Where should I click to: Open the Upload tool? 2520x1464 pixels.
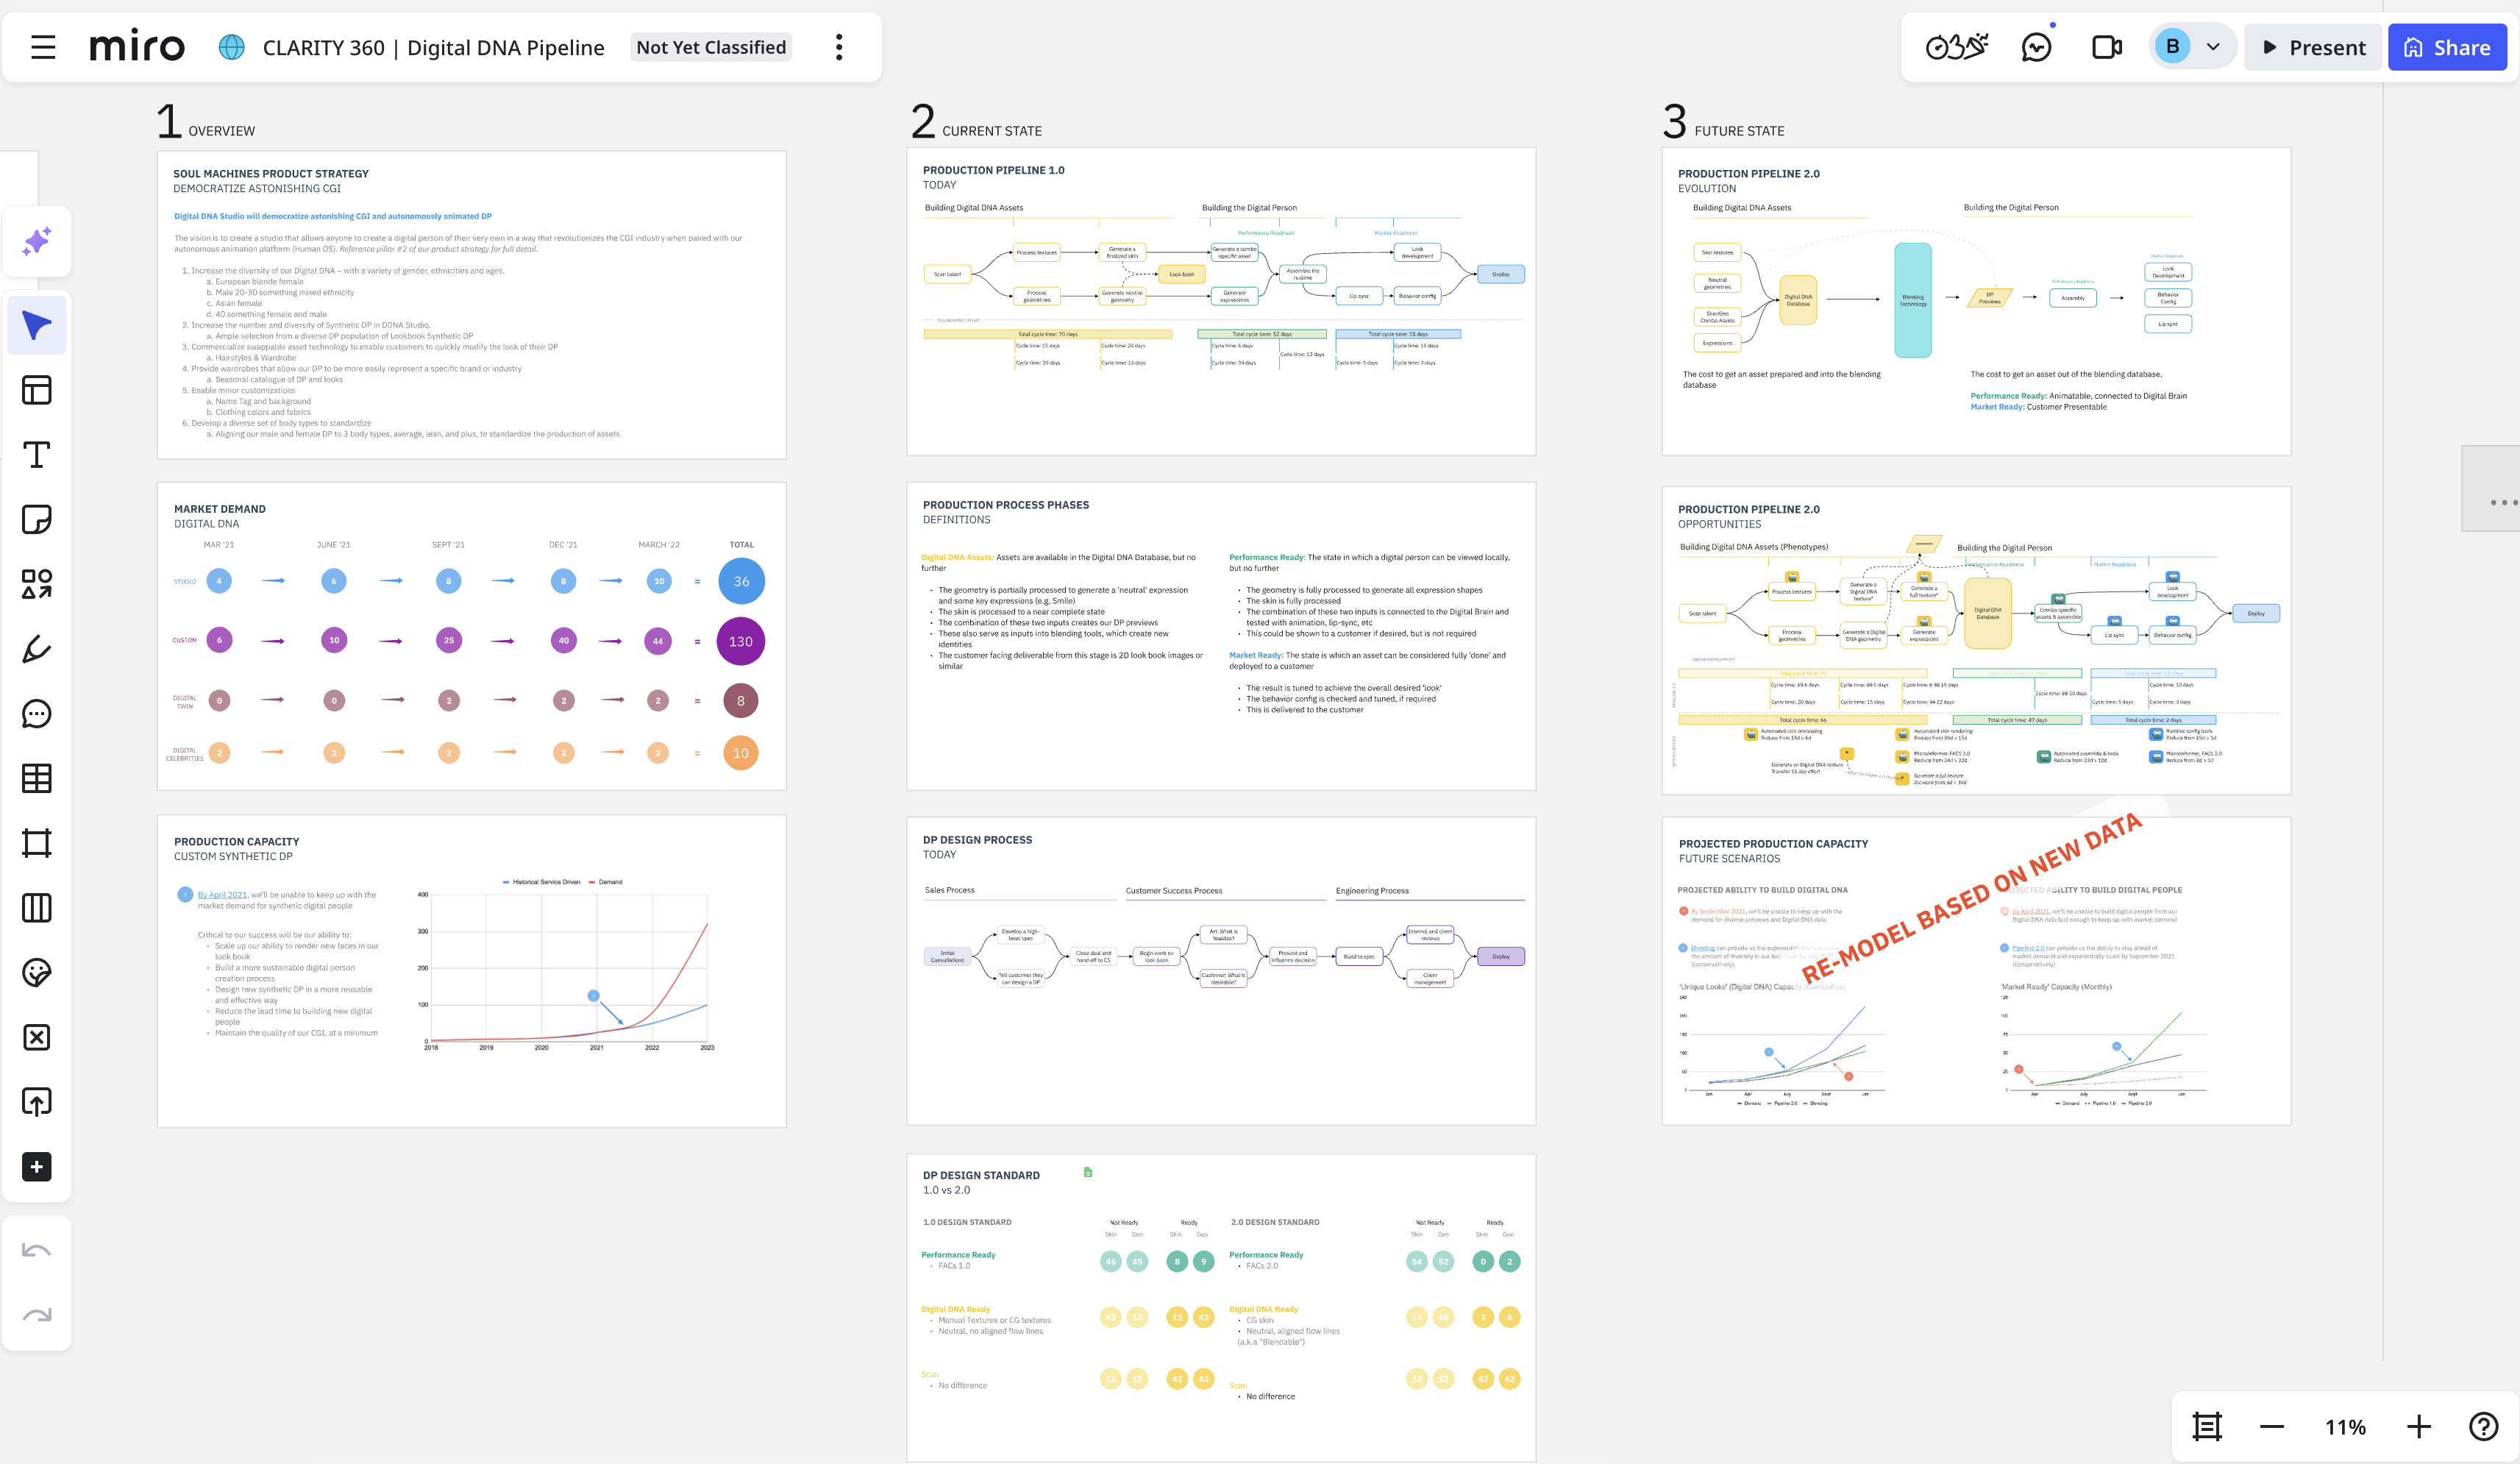[x=36, y=1101]
